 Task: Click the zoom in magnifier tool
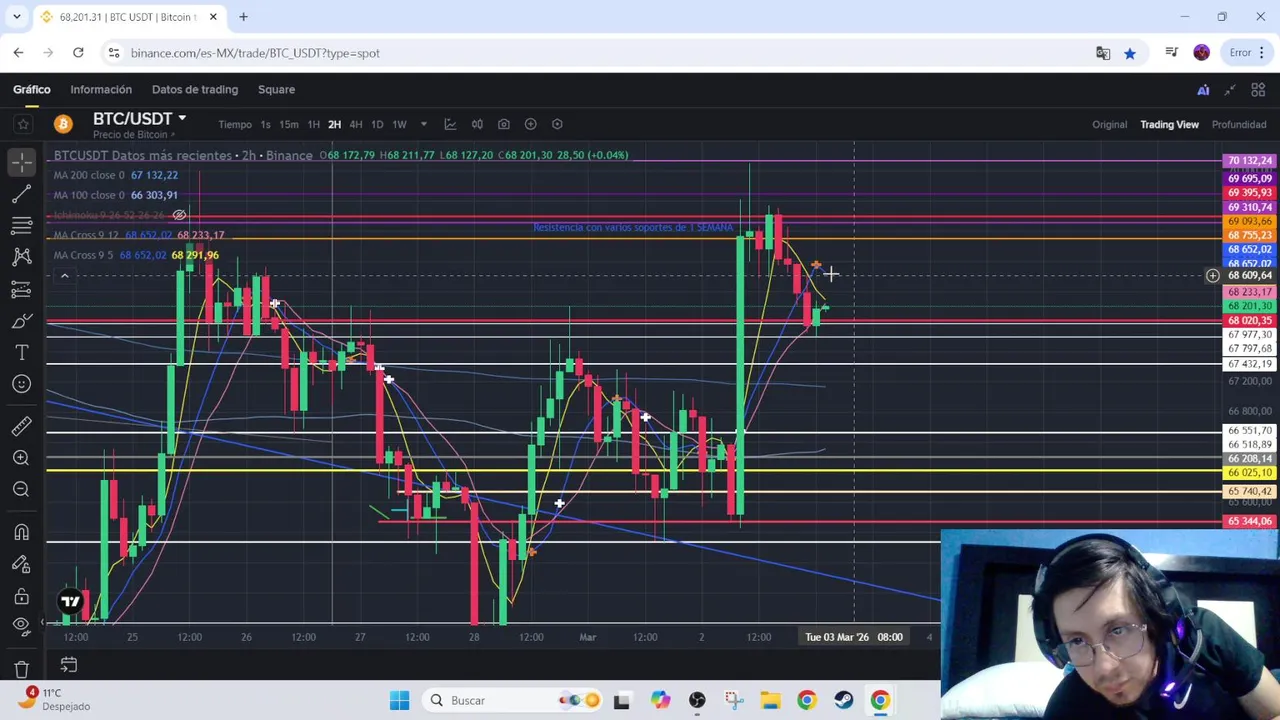click(x=22, y=458)
